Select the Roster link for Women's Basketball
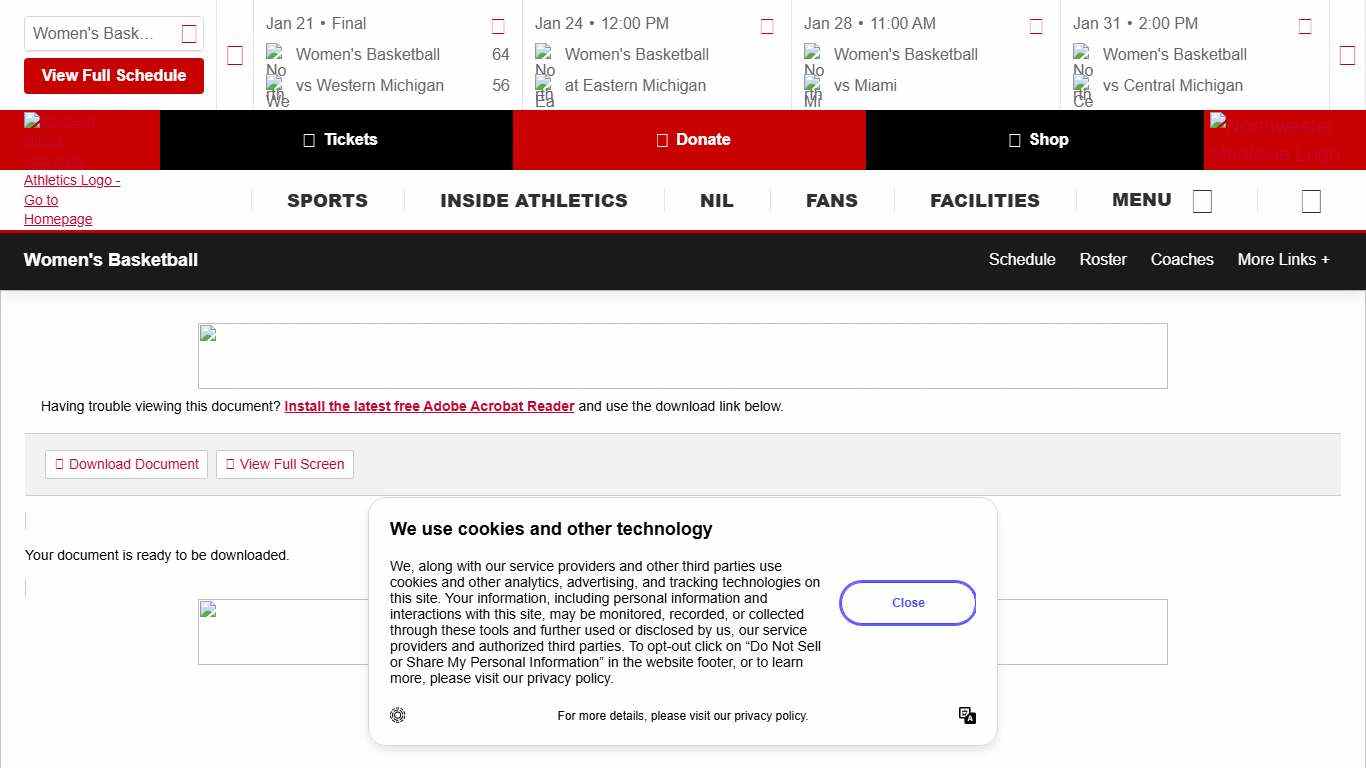This screenshot has width=1366, height=768. point(1103,260)
